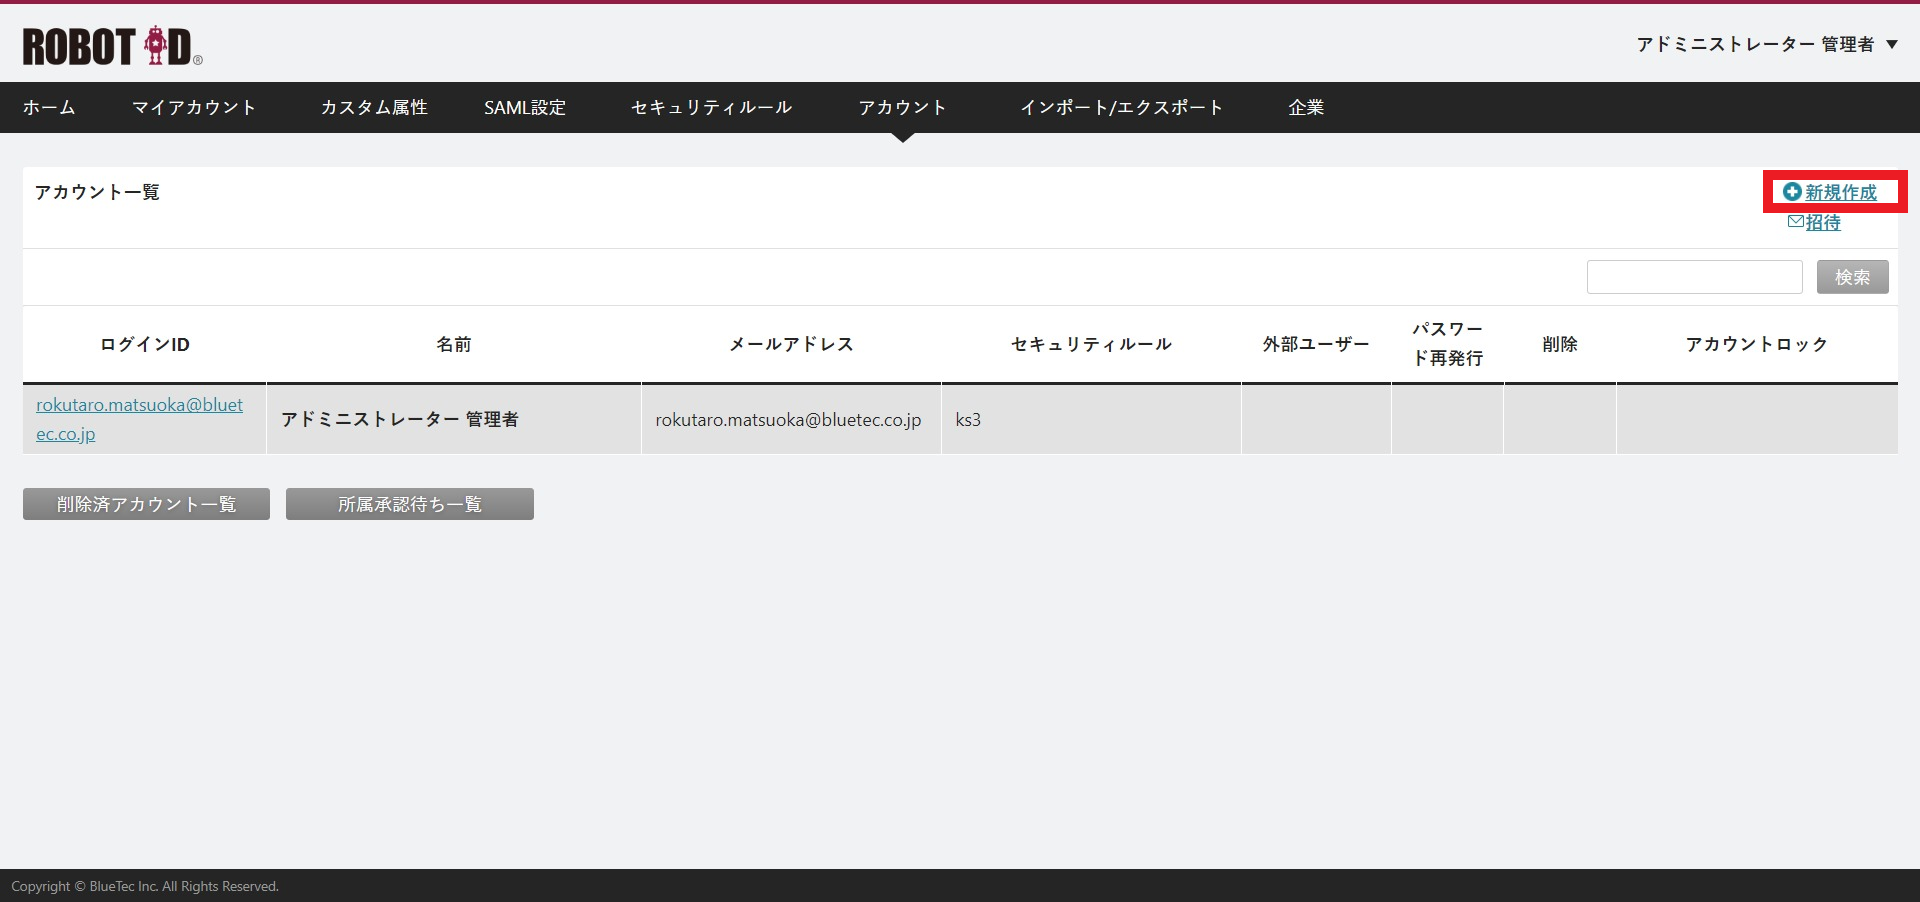Viewport: 1920px width, 902px height.
Task: Select the アカウント navigation tab
Action: tap(902, 107)
